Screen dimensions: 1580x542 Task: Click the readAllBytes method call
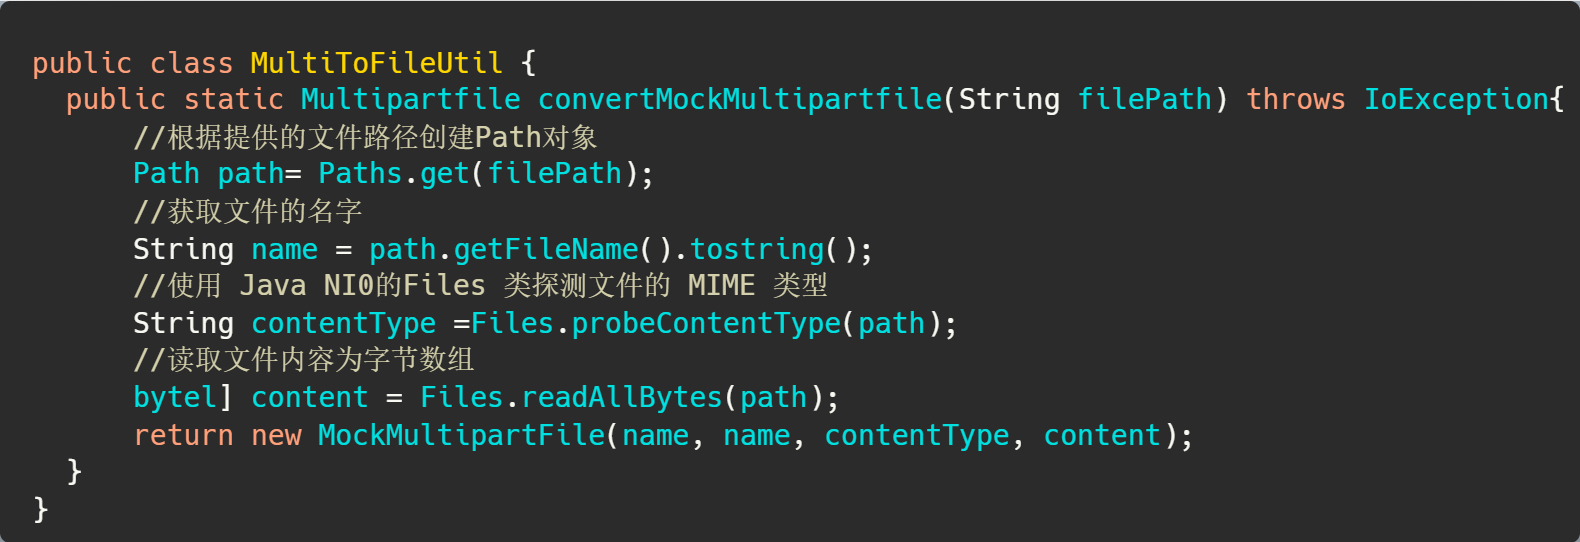[x=621, y=398]
